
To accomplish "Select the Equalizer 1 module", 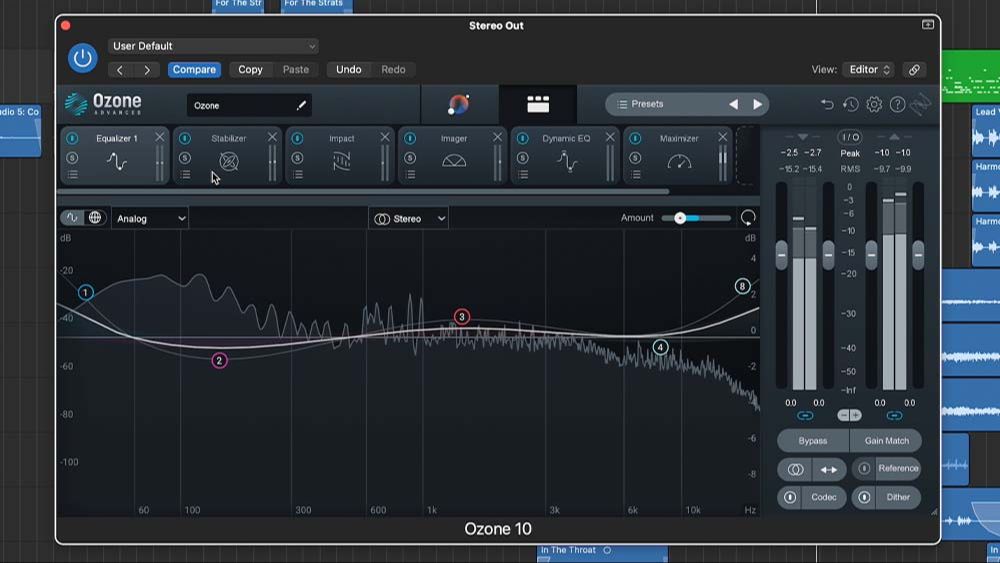I will (115, 156).
